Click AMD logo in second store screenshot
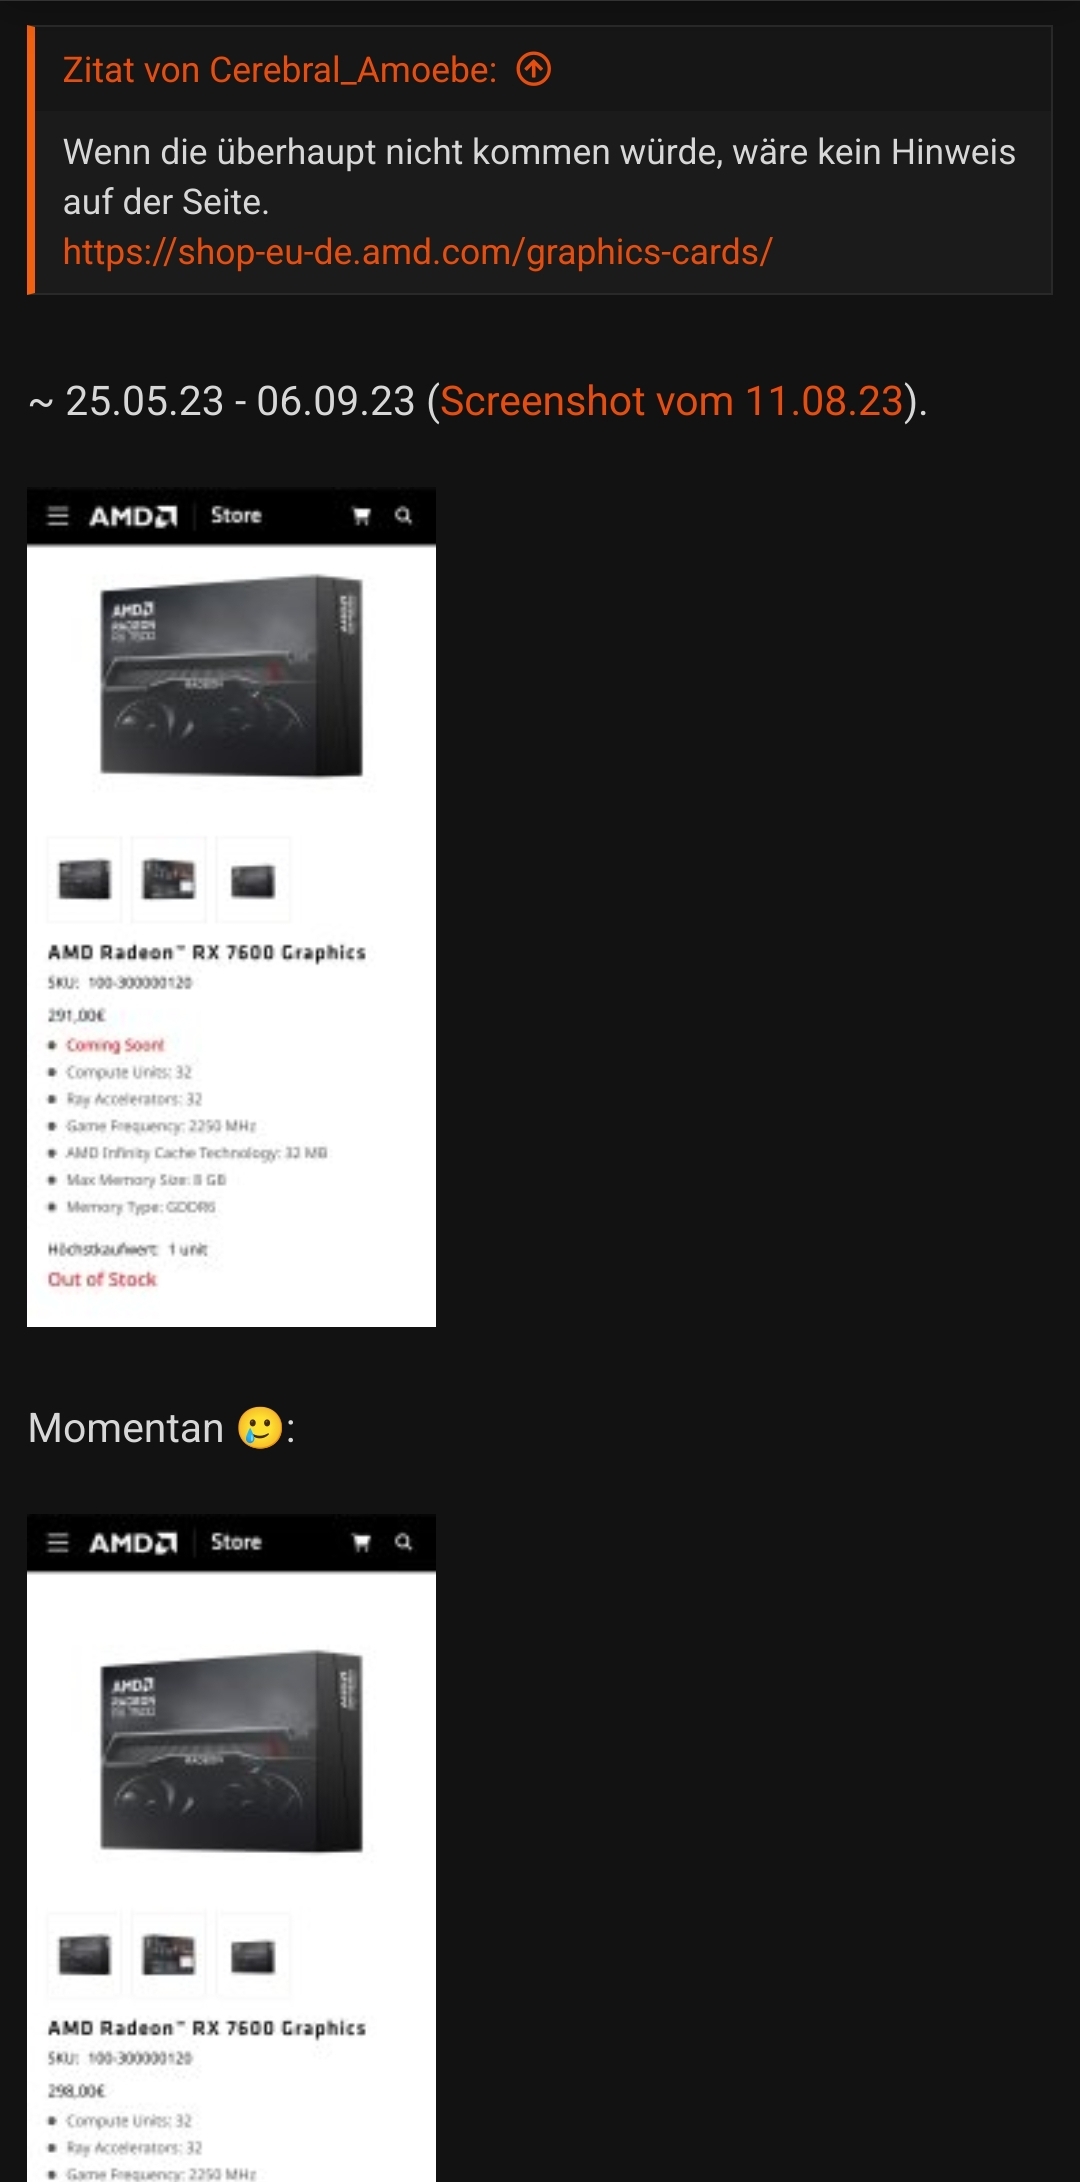The image size is (1080, 2182). pos(133,1542)
